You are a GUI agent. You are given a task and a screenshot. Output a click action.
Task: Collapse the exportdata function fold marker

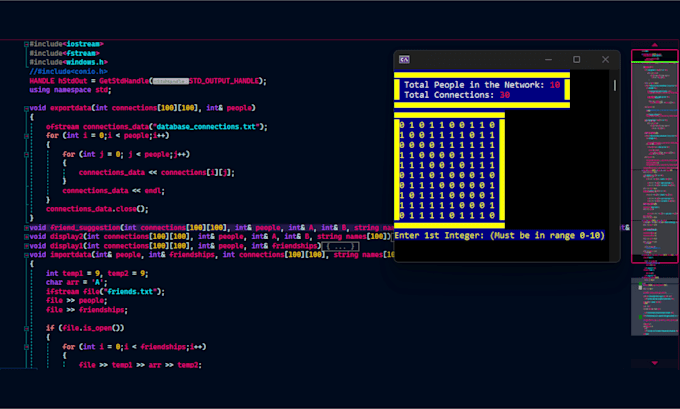(26, 108)
